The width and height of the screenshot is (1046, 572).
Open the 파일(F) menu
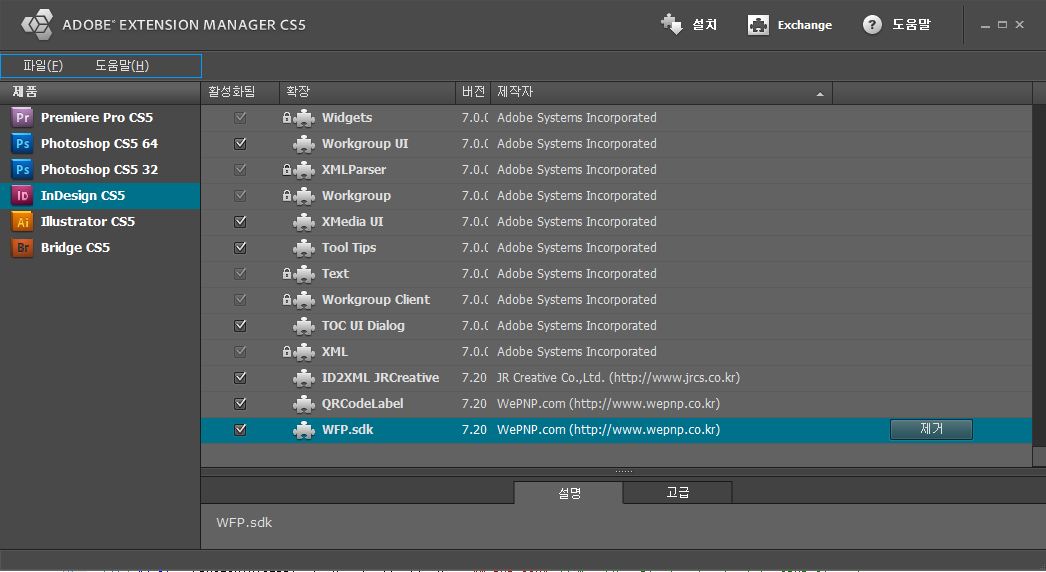(43, 65)
